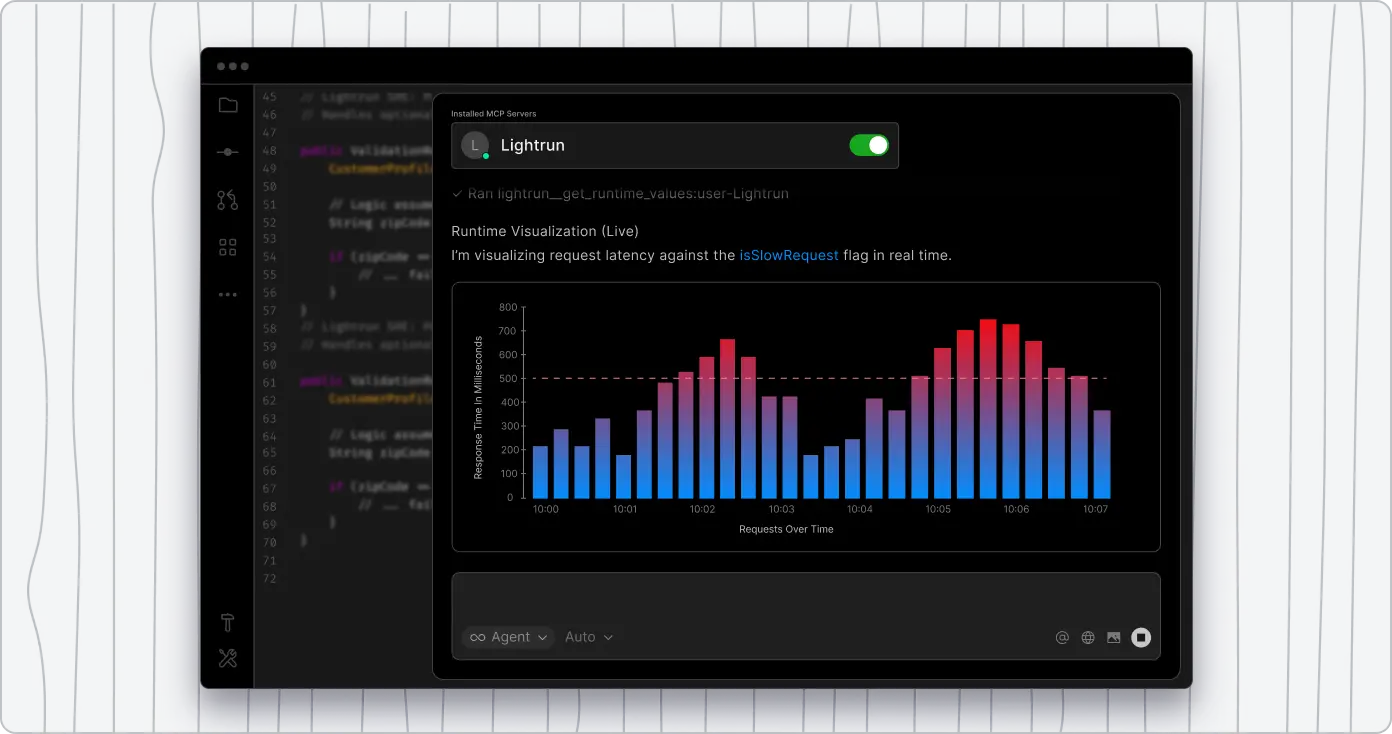Click the @ mention icon in the chat box
This screenshot has height=734, width=1392.
point(1062,637)
